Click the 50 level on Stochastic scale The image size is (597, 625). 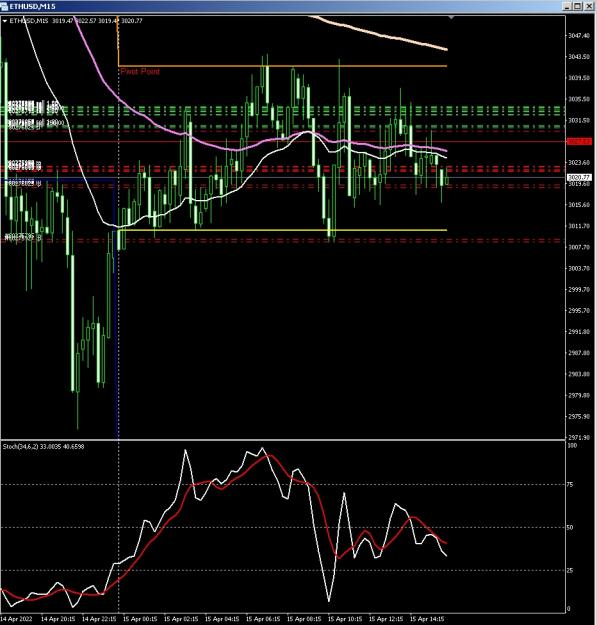(570, 527)
